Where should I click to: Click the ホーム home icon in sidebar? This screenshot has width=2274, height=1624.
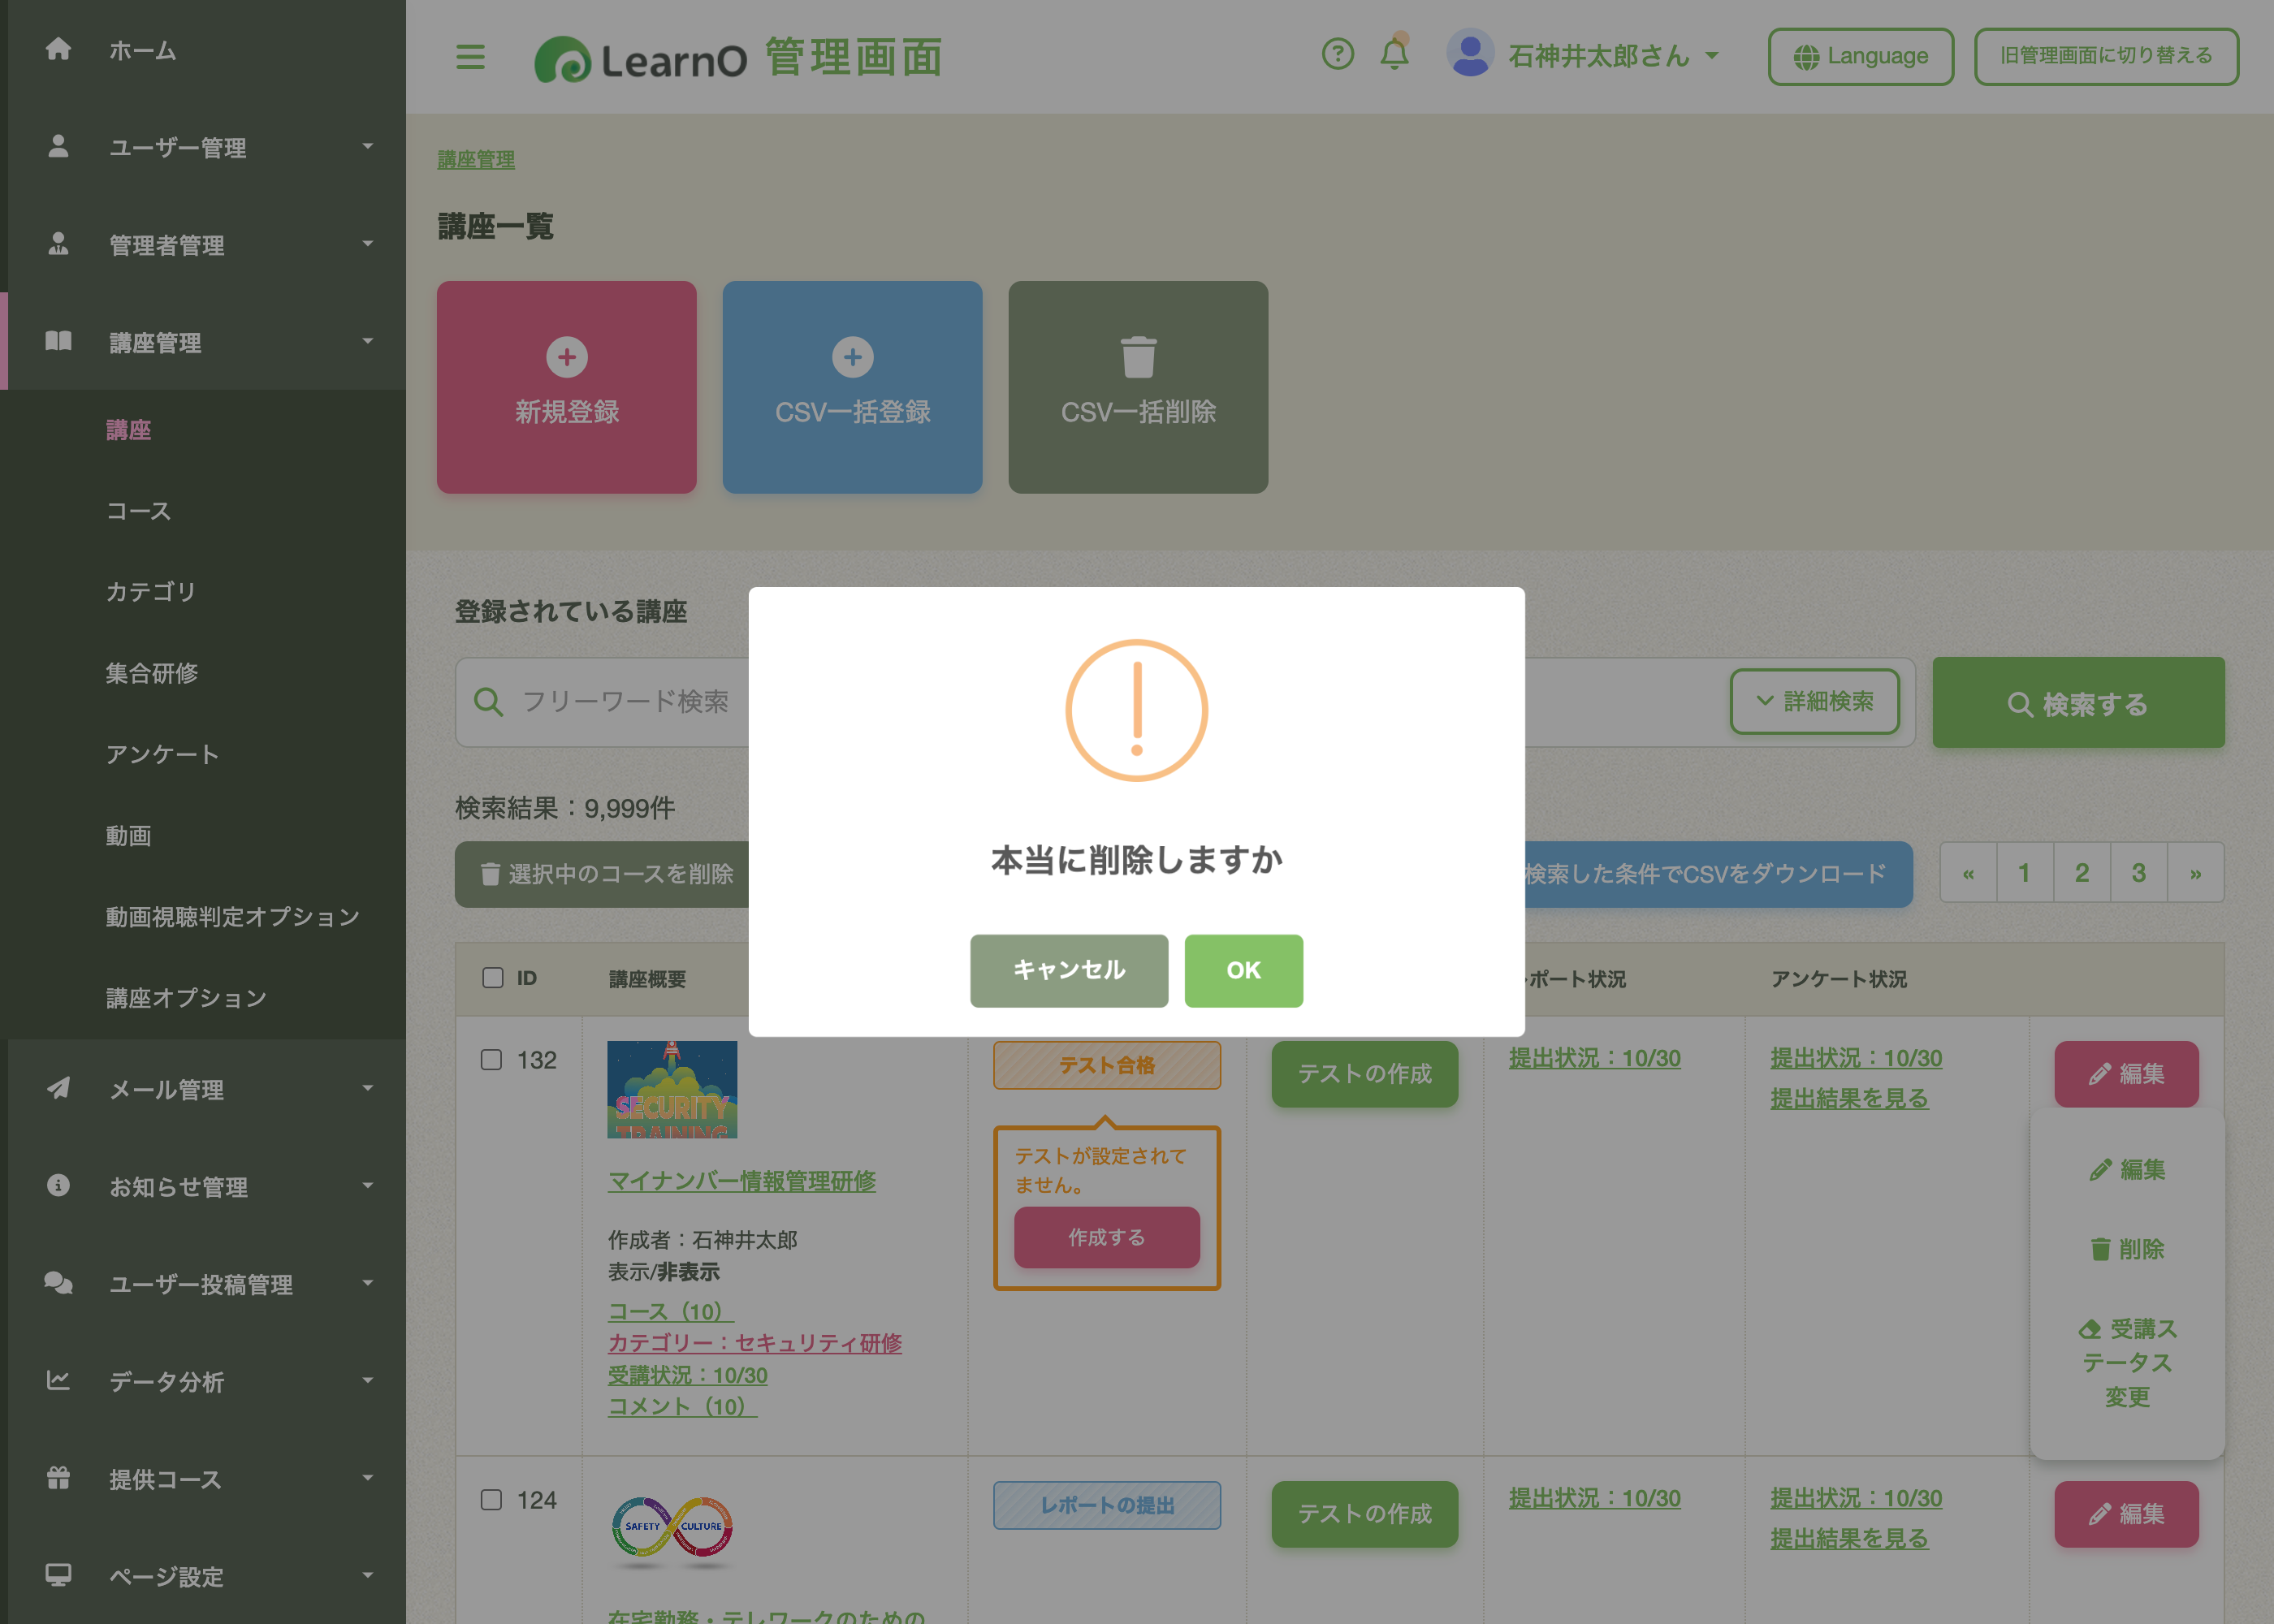[x=59, y=50]
